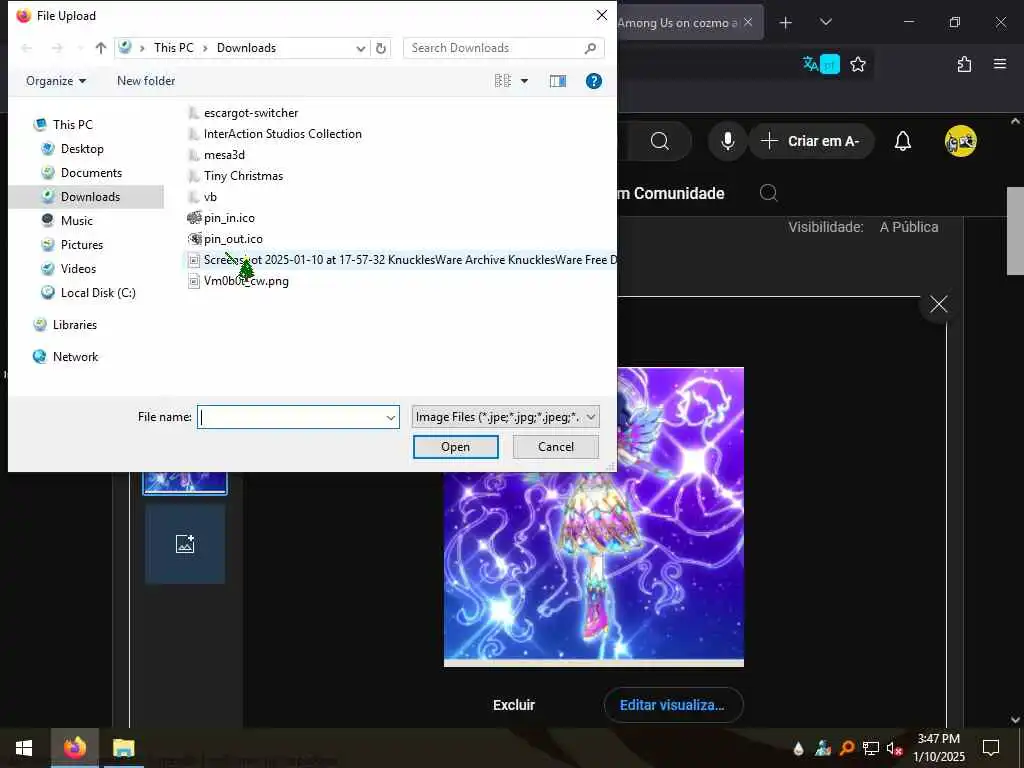This screenshot has width=1024, height=768.
Task: Select This PC in the navigation tree
Action: click(73, 124)
